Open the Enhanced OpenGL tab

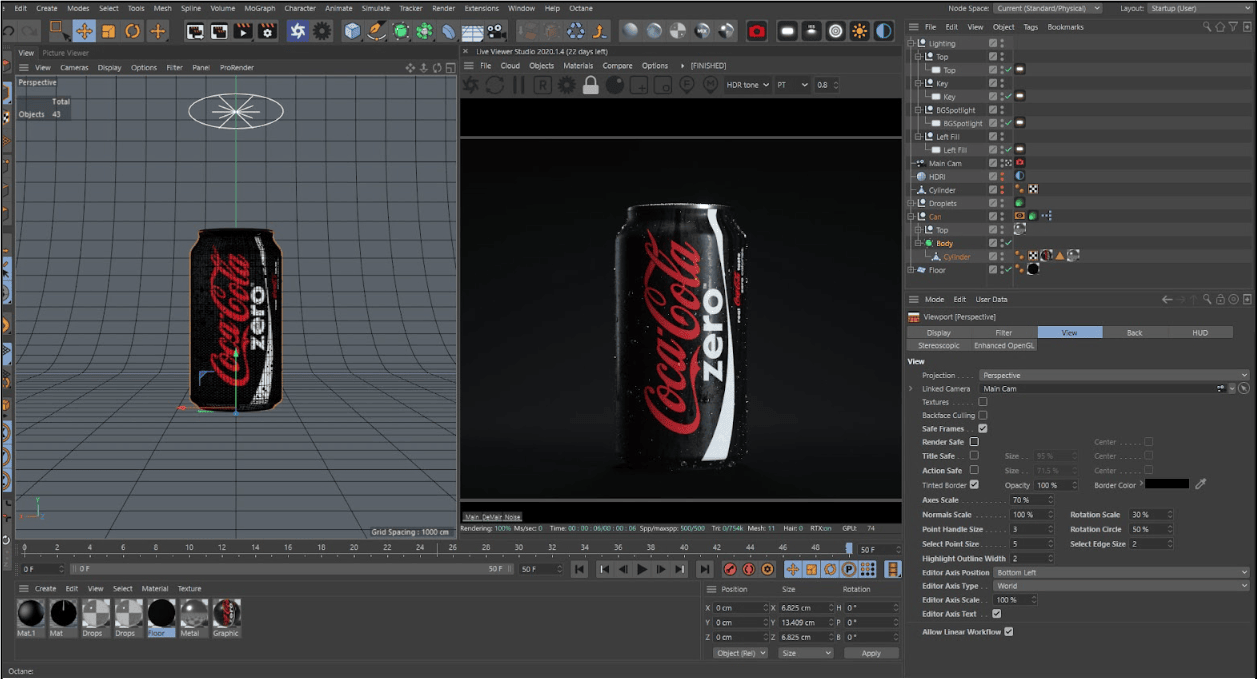click(x=1004, y=346)
